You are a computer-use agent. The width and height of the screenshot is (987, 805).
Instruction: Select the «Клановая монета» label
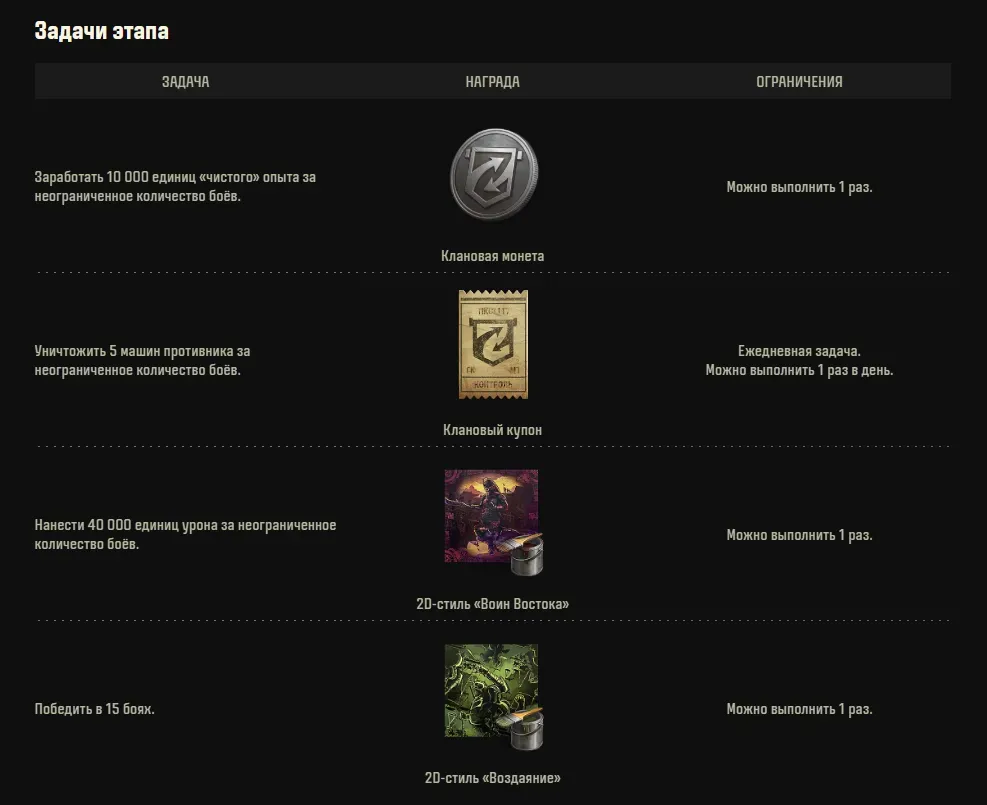[492, 256]
